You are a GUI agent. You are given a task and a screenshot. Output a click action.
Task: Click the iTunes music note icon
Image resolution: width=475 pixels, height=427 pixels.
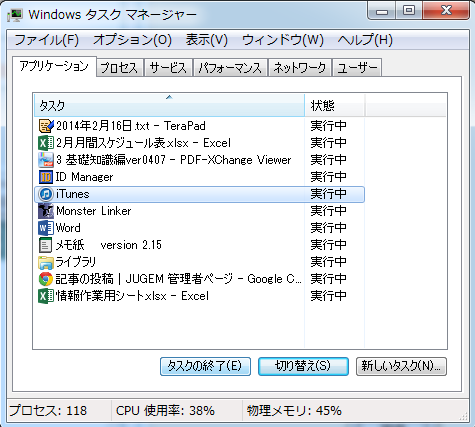coord(46,194)
